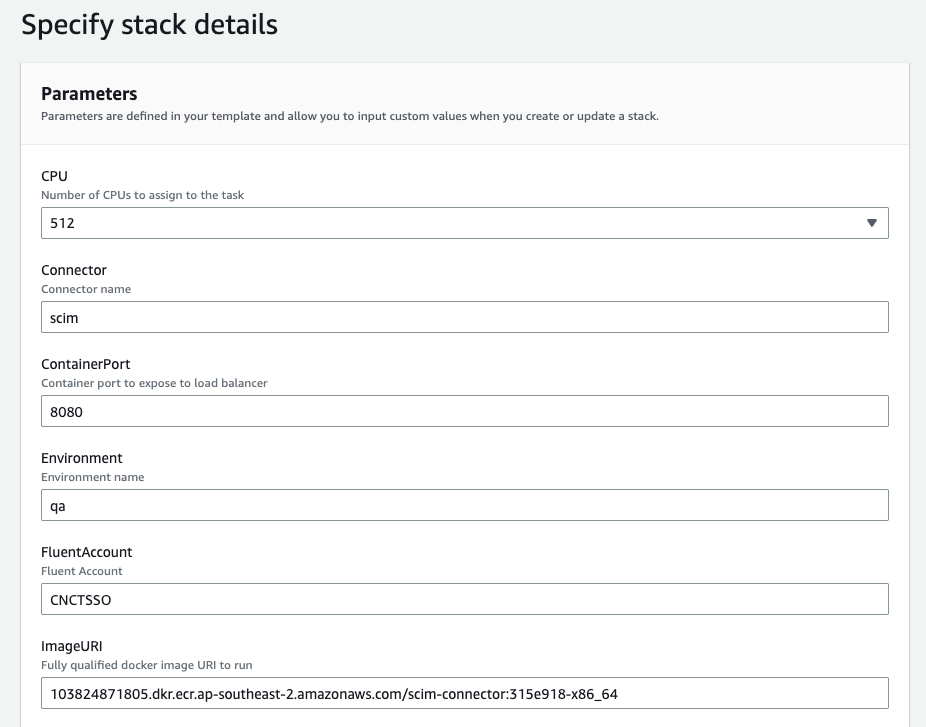Click the ContainerPort field label
This screenshot has width=926, height=727.
click(x=85, y=364)
